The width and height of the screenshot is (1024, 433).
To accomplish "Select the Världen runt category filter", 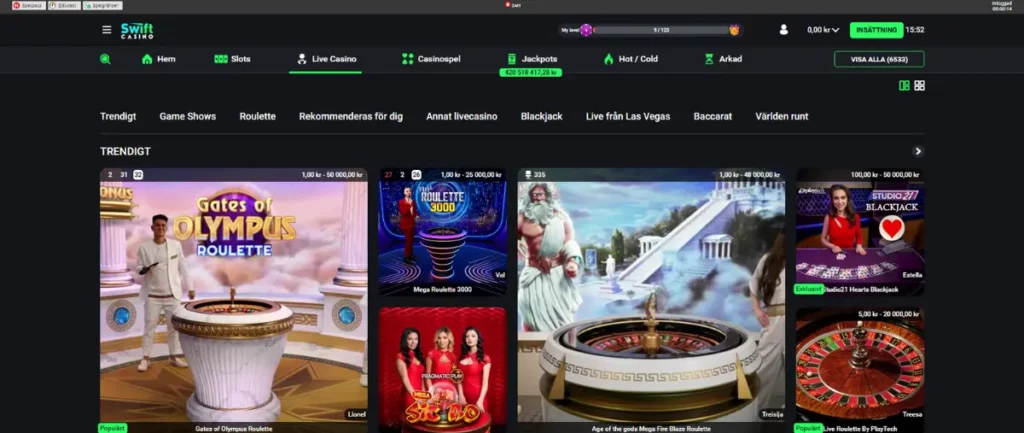I will click(x=782, y=116).
